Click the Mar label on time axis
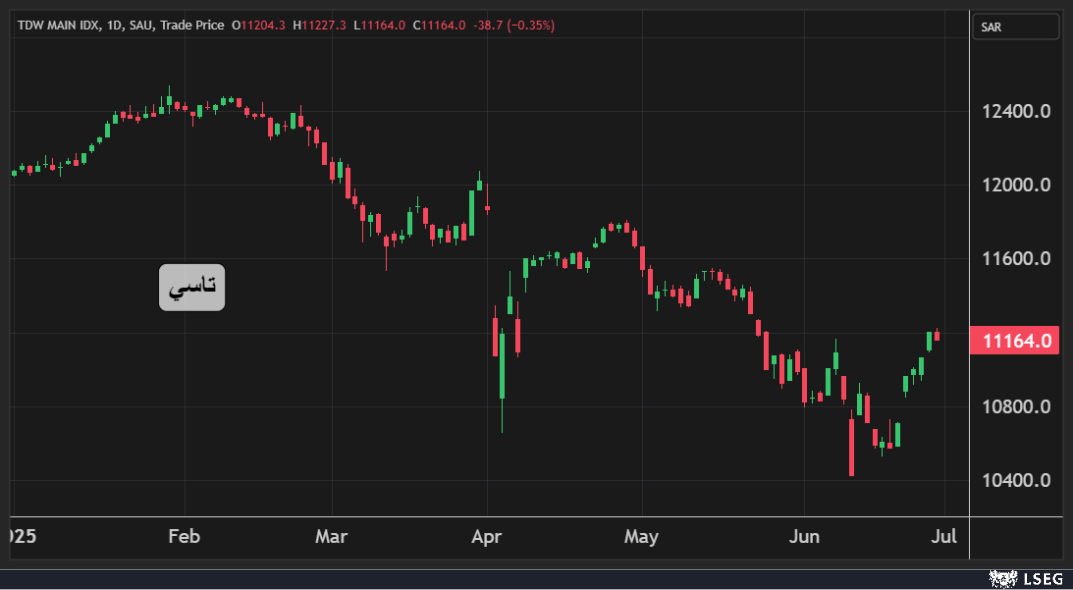The height and width of the screenshot is (590, 1073). click(x=331, y=537)
